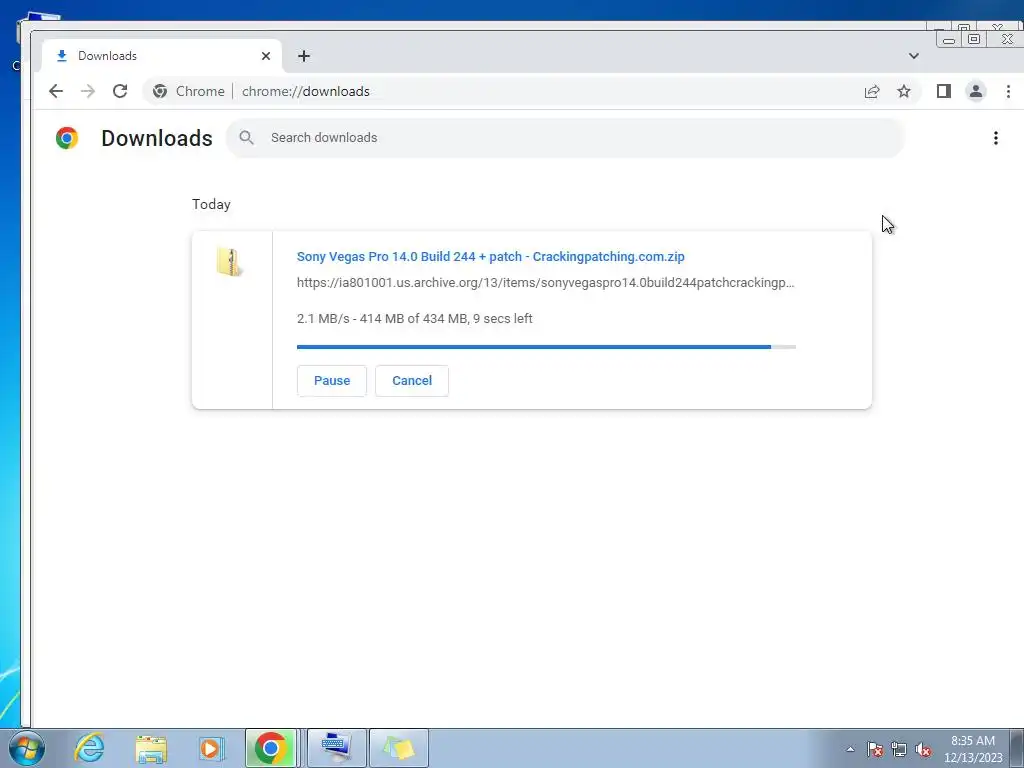Open the side panel icon
Viewport: 1024px width, 768px height.
pos(944,91)
